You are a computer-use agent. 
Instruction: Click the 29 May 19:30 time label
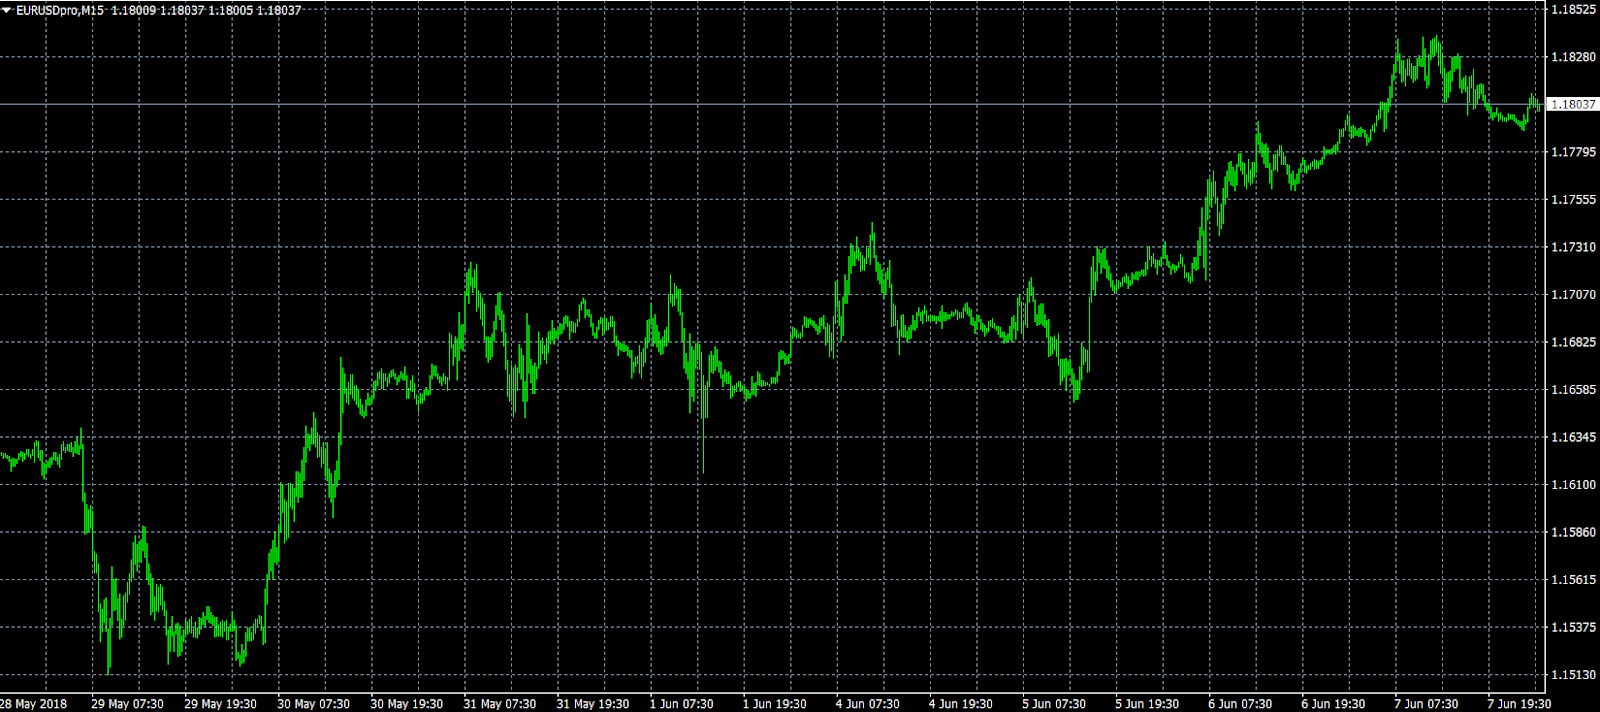click(220, 704)
